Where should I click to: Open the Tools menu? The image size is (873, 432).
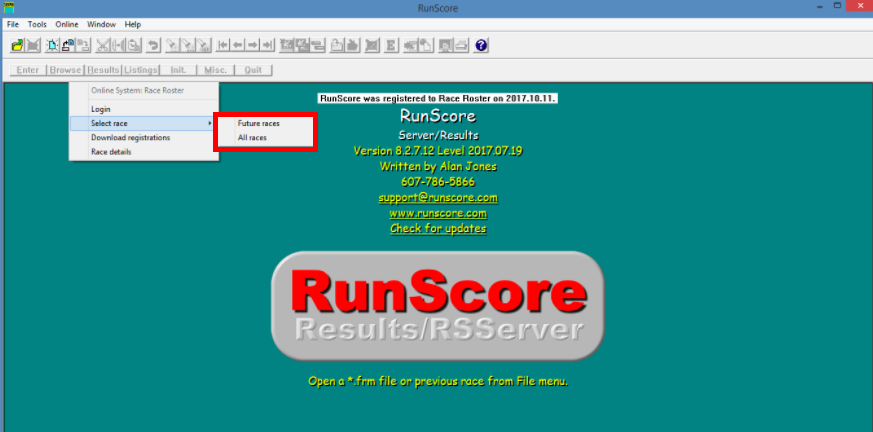point(37,24)
